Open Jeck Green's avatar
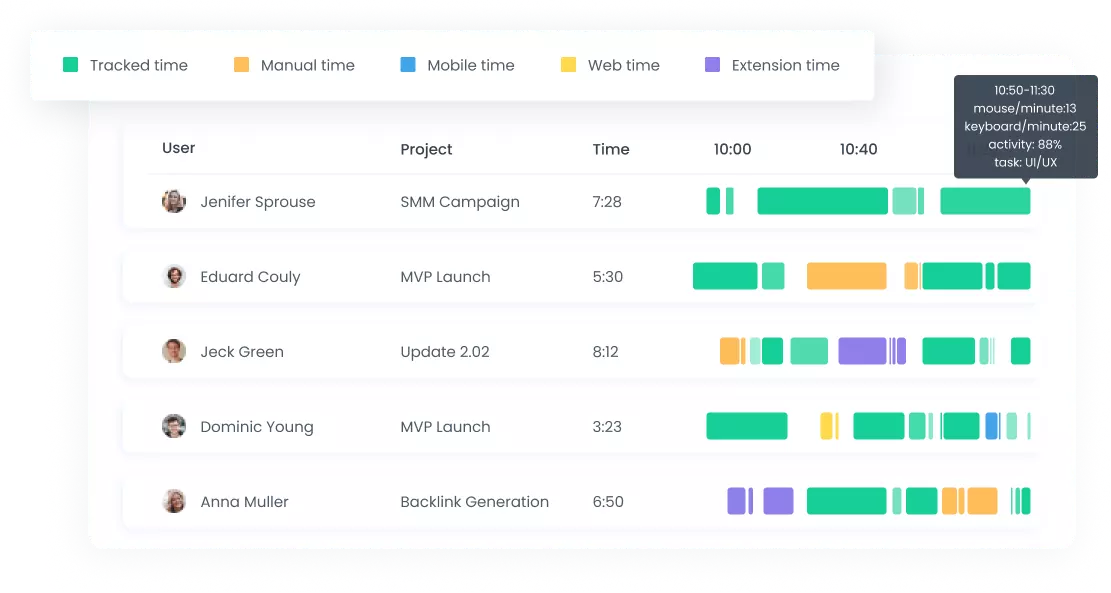 pyautogui.click(x=174, y=351)
